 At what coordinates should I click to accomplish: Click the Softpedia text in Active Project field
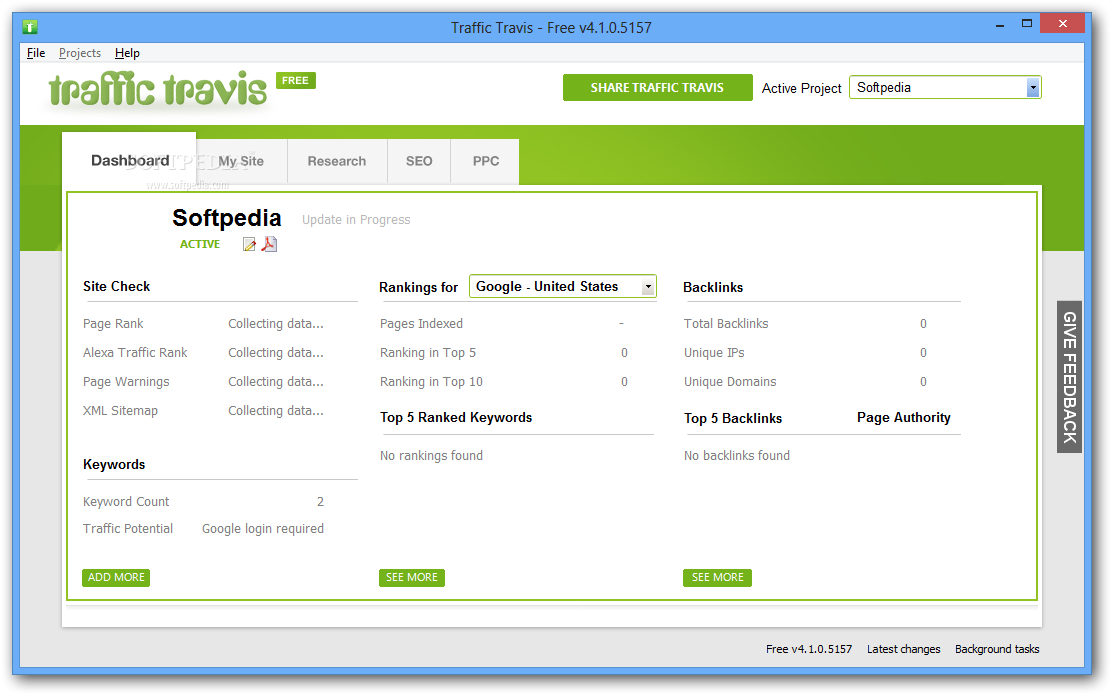point(884,87)
